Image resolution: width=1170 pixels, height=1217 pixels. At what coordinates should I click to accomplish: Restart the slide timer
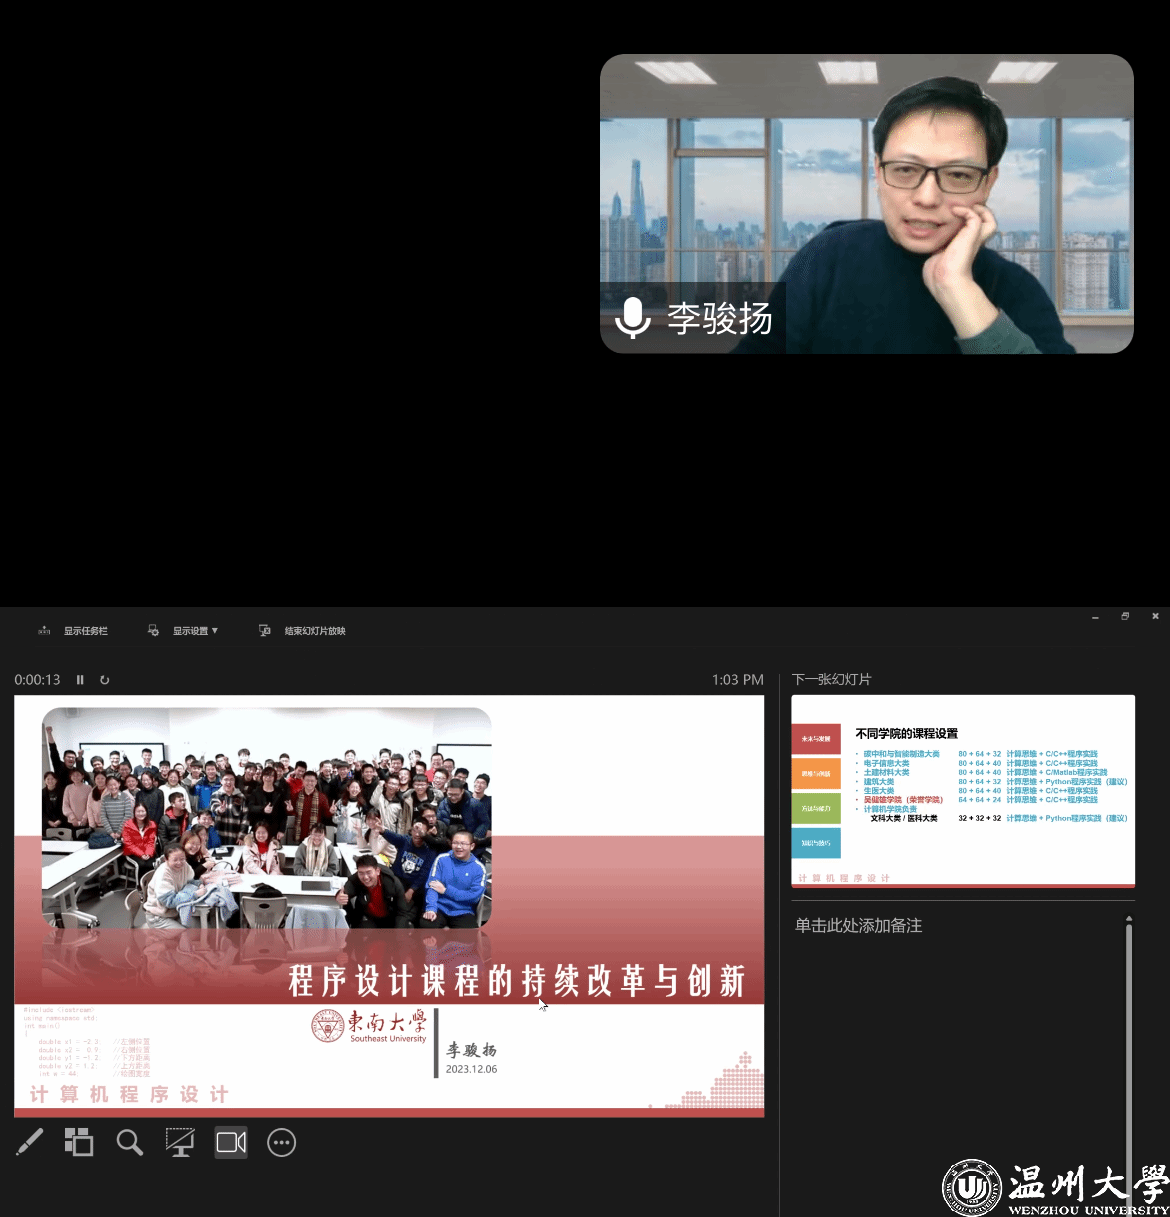(x=105, y=680)
